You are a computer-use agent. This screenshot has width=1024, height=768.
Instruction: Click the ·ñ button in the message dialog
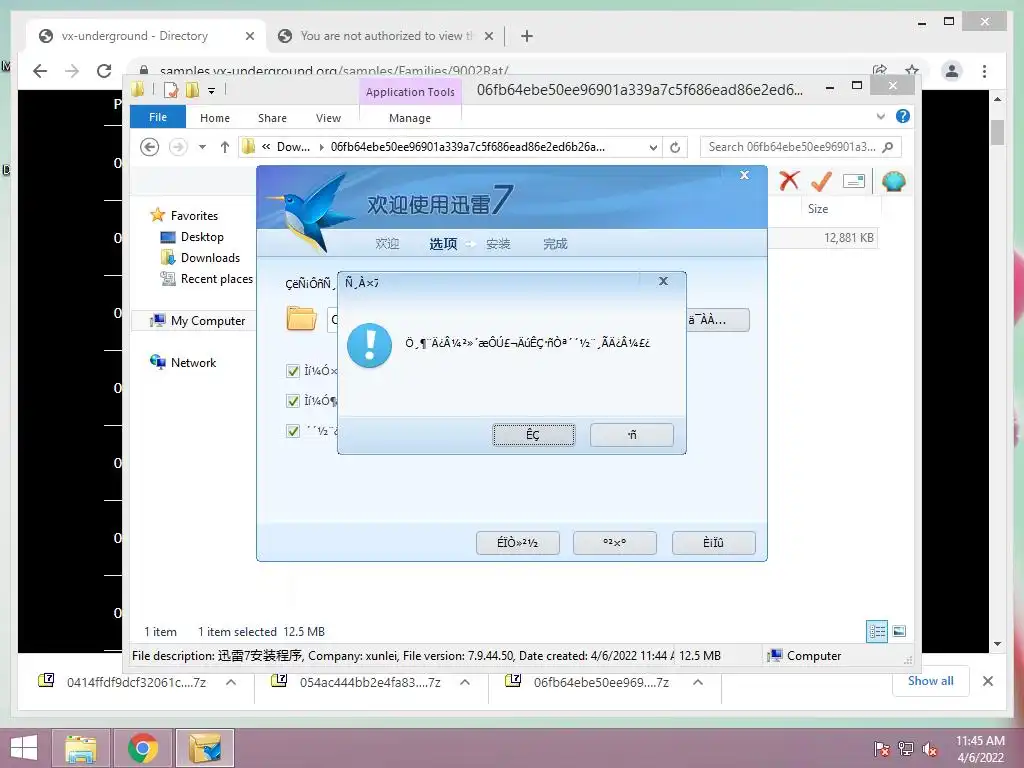(632, 435)
